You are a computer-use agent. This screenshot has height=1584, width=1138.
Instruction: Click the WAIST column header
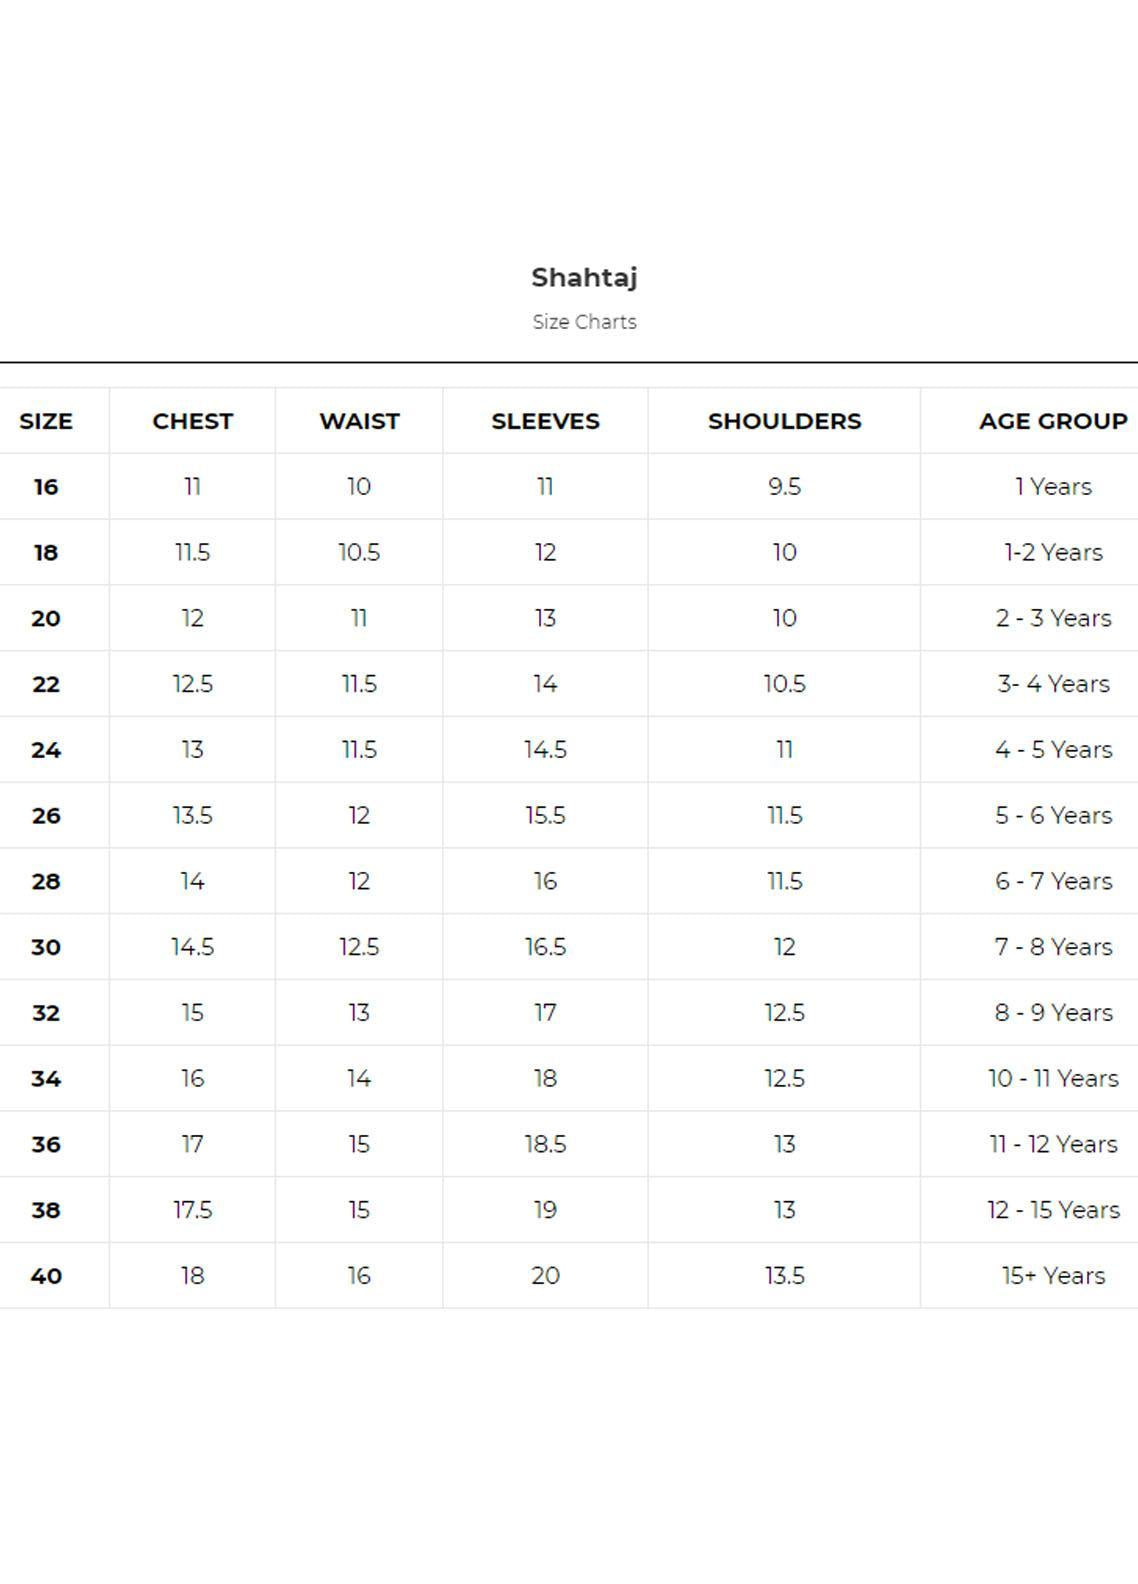[x=359, y=421]
